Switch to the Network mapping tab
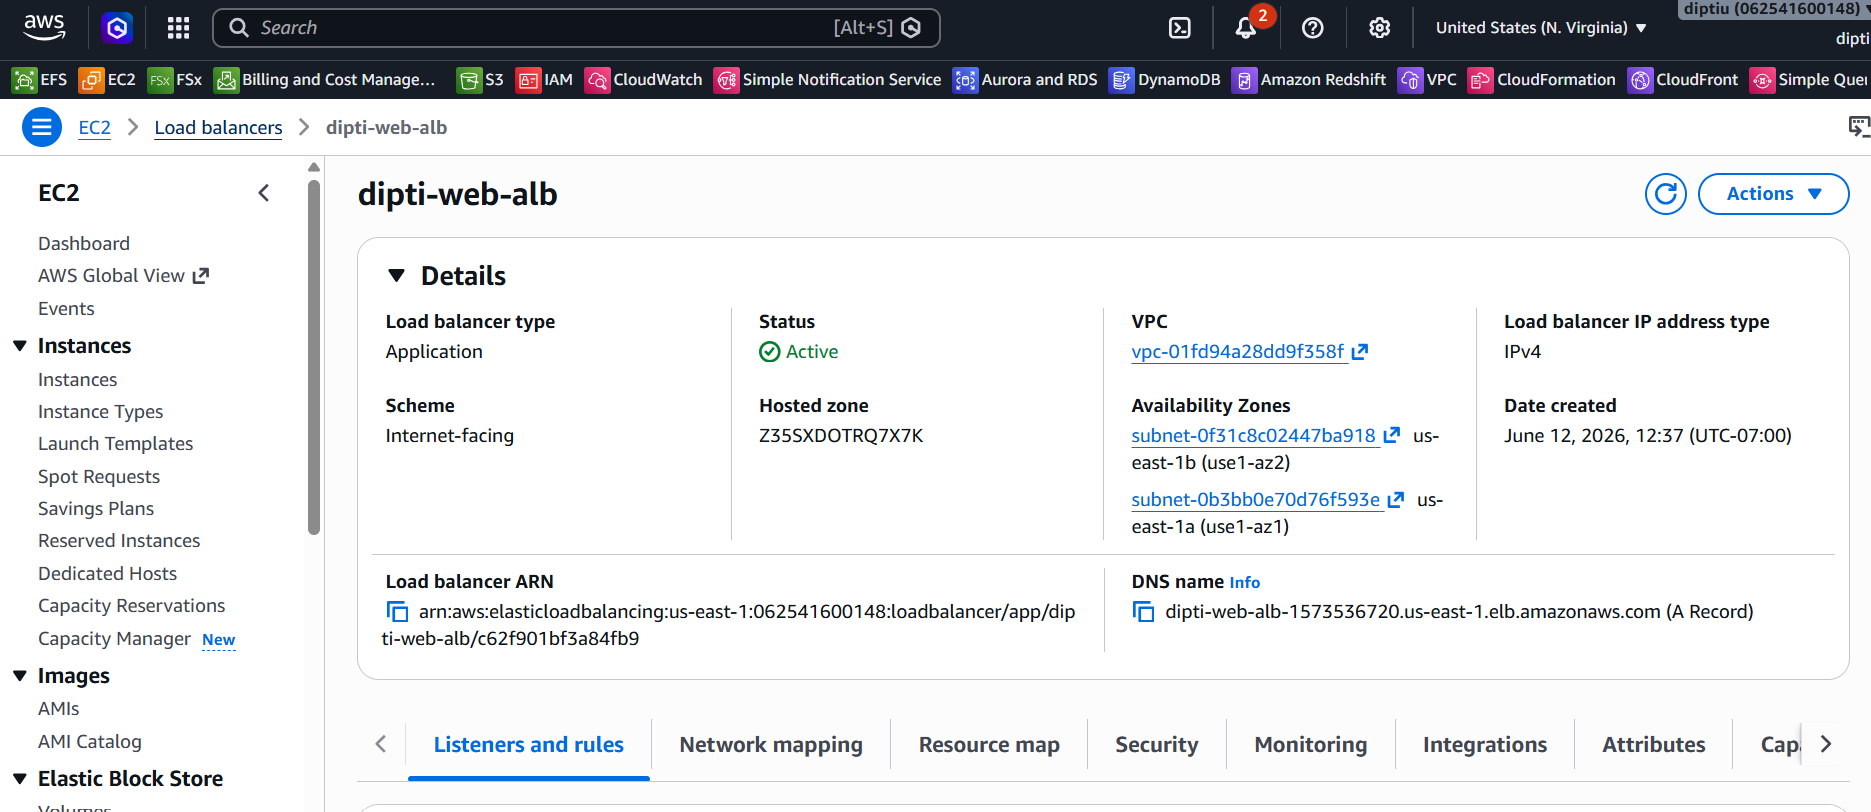This screenshot has height=812, width=1871. tap(771, 745)
